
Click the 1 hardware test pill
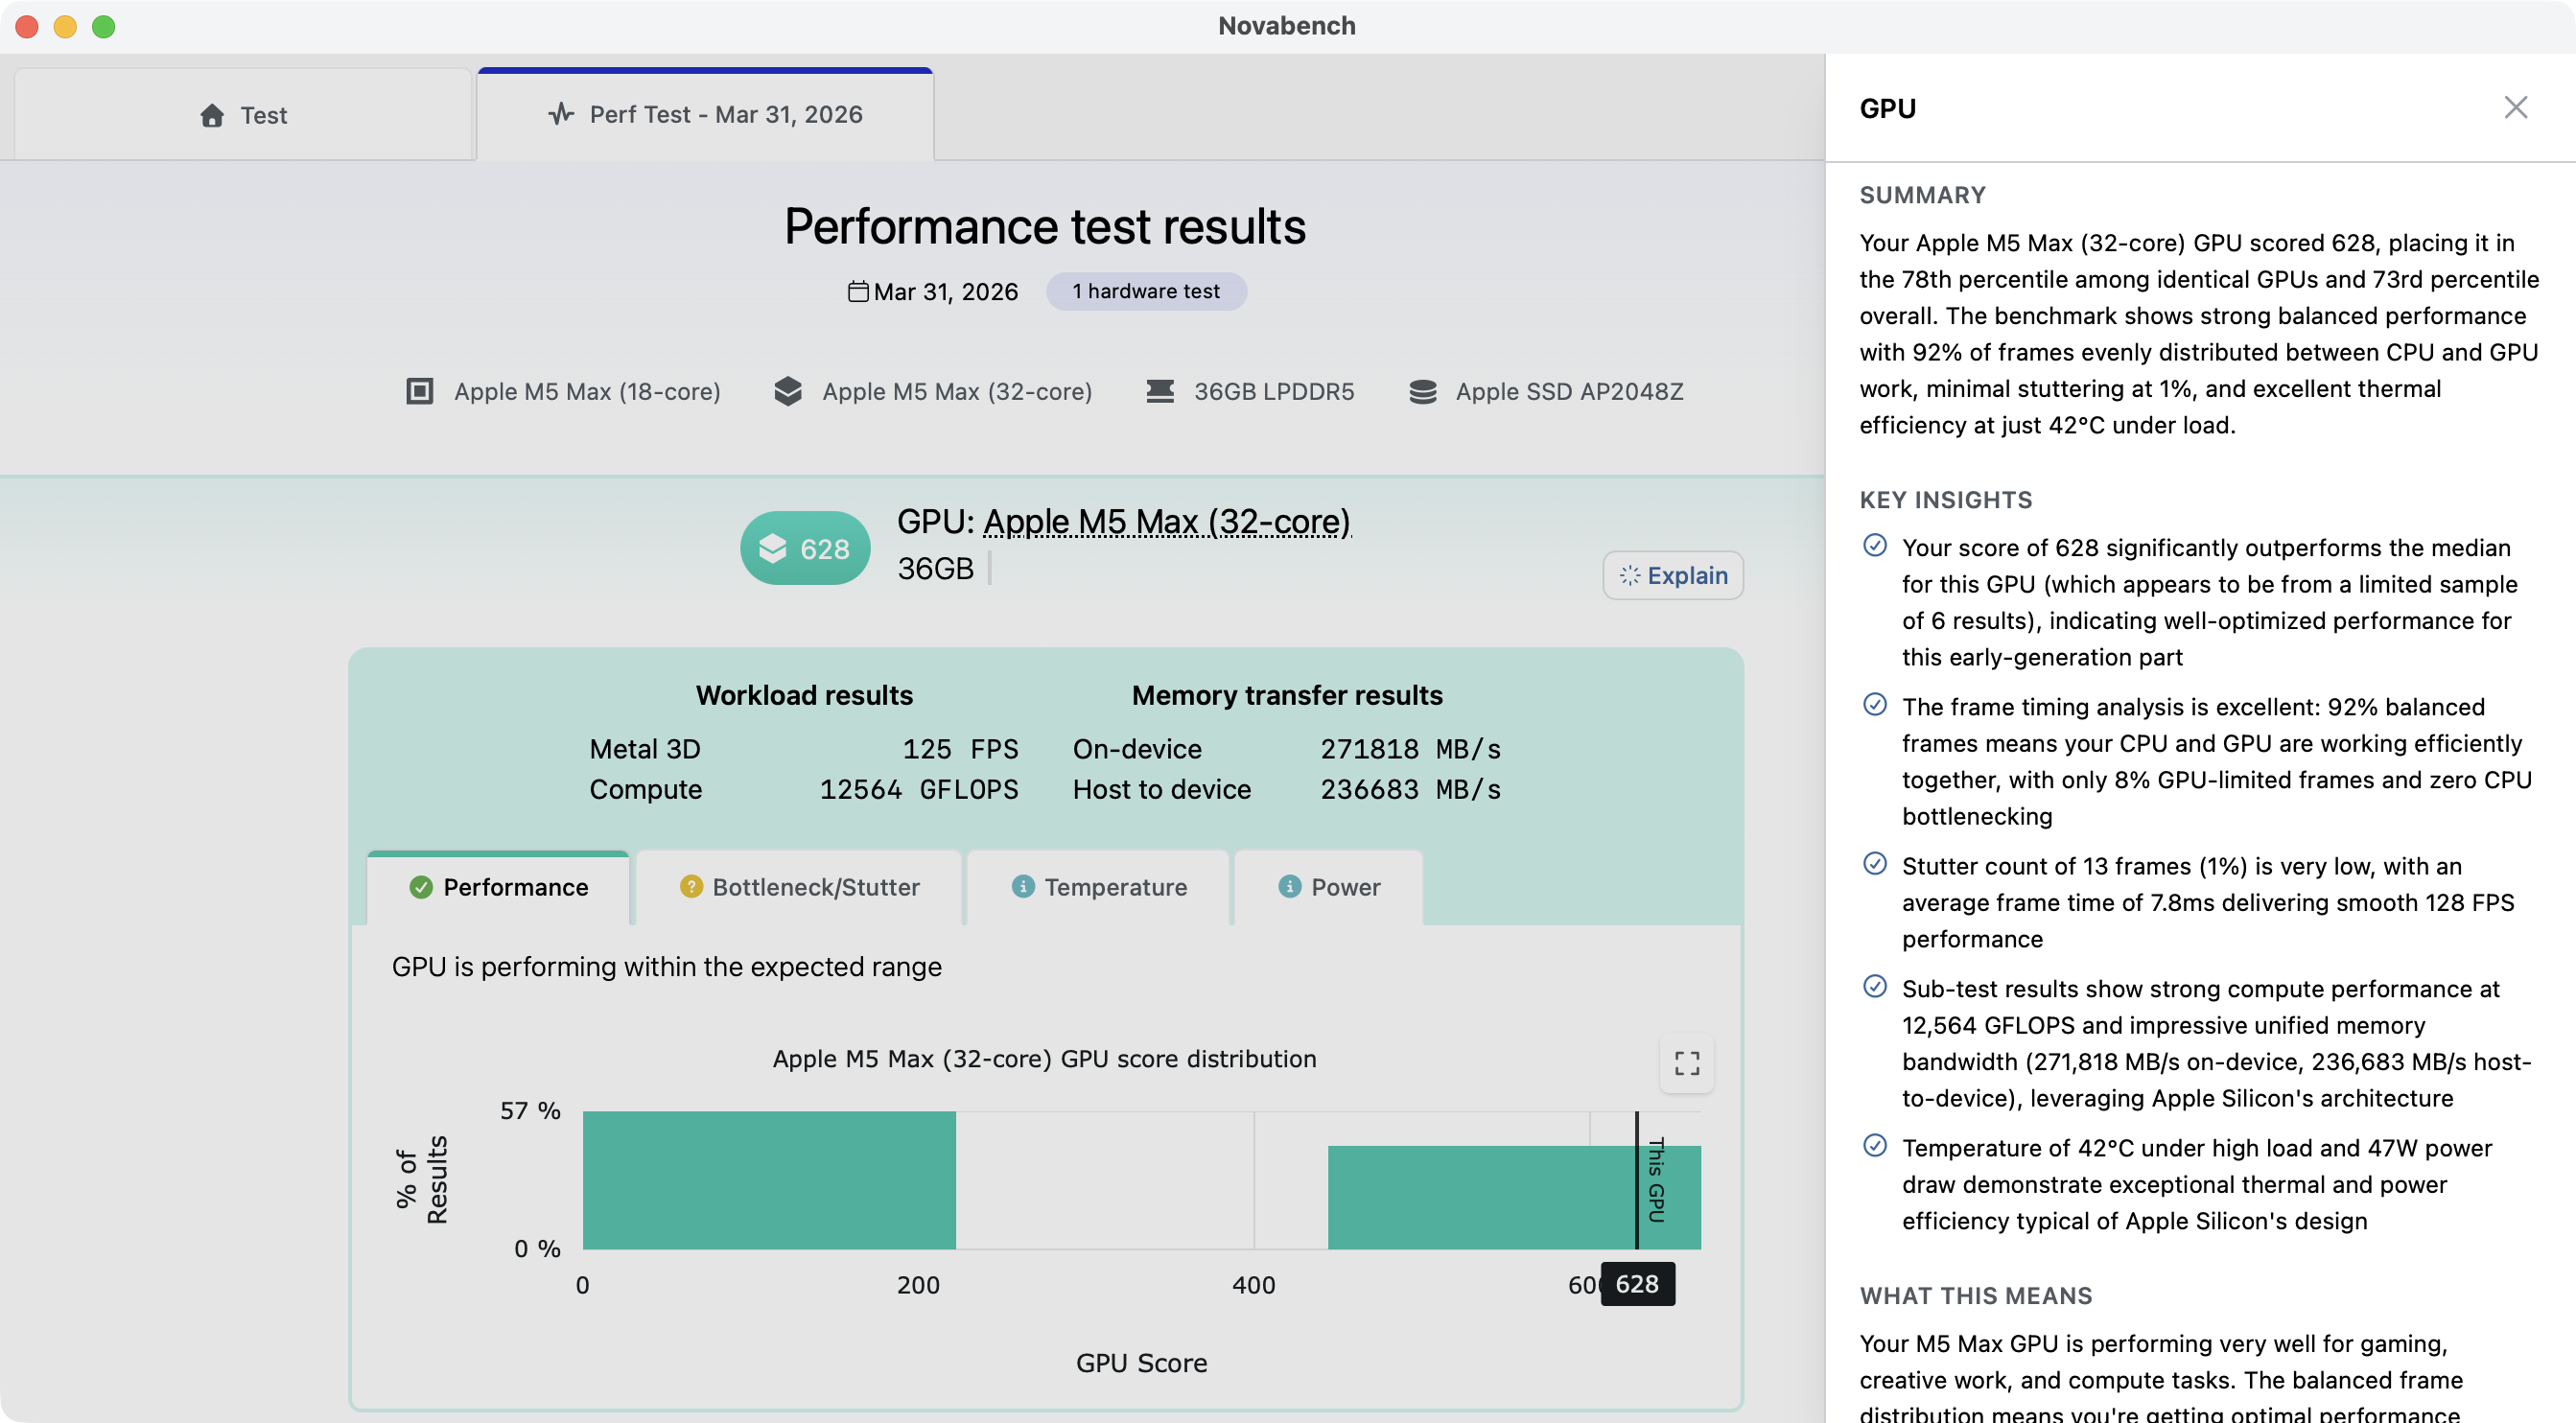[1145, 291]
